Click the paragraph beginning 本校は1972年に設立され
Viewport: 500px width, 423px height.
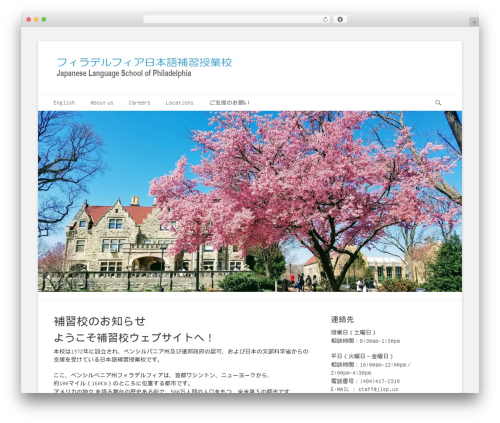click(x=181, y=355)
